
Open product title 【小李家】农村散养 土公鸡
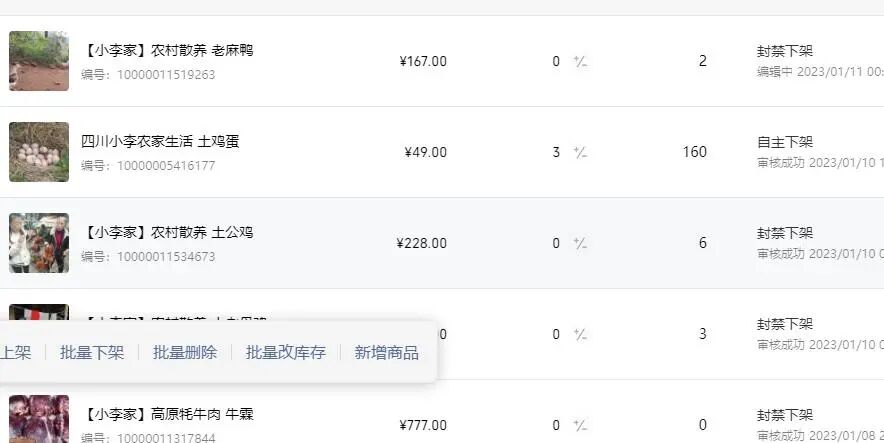pyautogui.click(x=167, y=232)
